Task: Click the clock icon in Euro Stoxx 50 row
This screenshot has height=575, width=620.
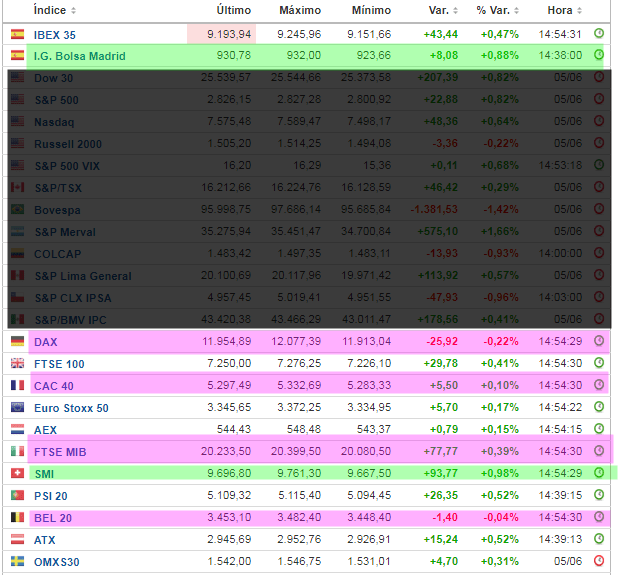Action: pos(599,407)
